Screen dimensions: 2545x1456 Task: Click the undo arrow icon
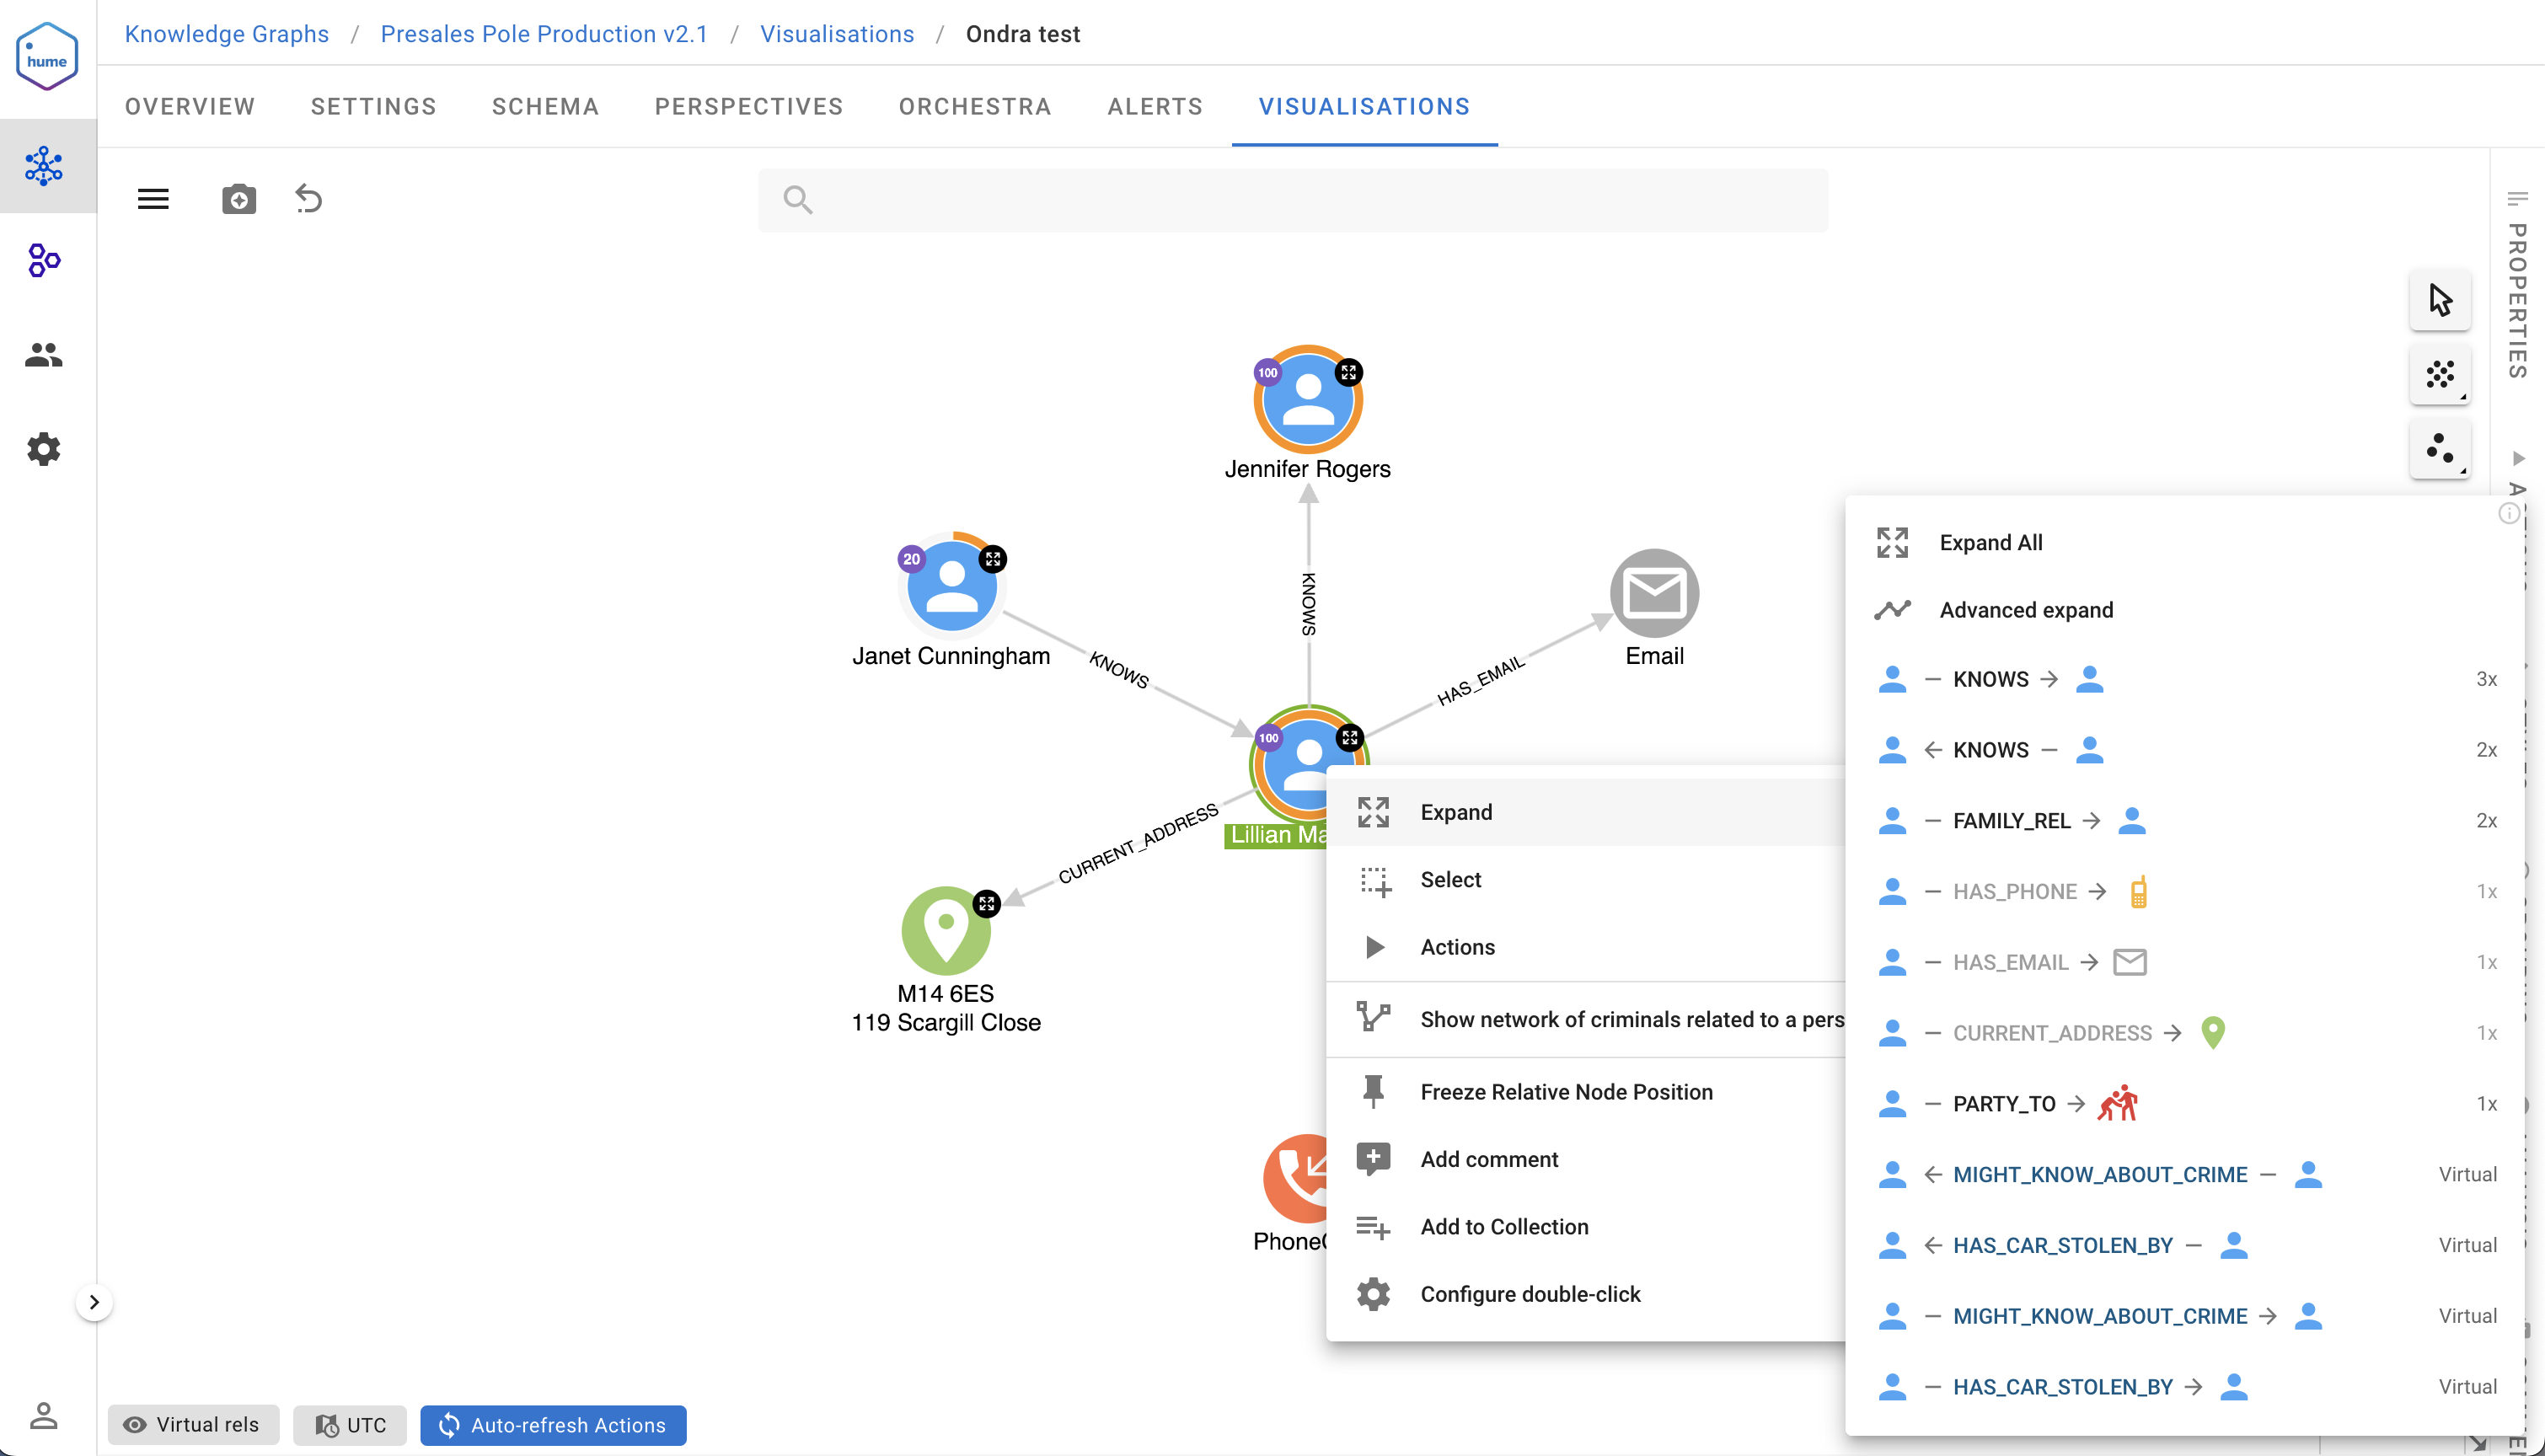point(308,199)
